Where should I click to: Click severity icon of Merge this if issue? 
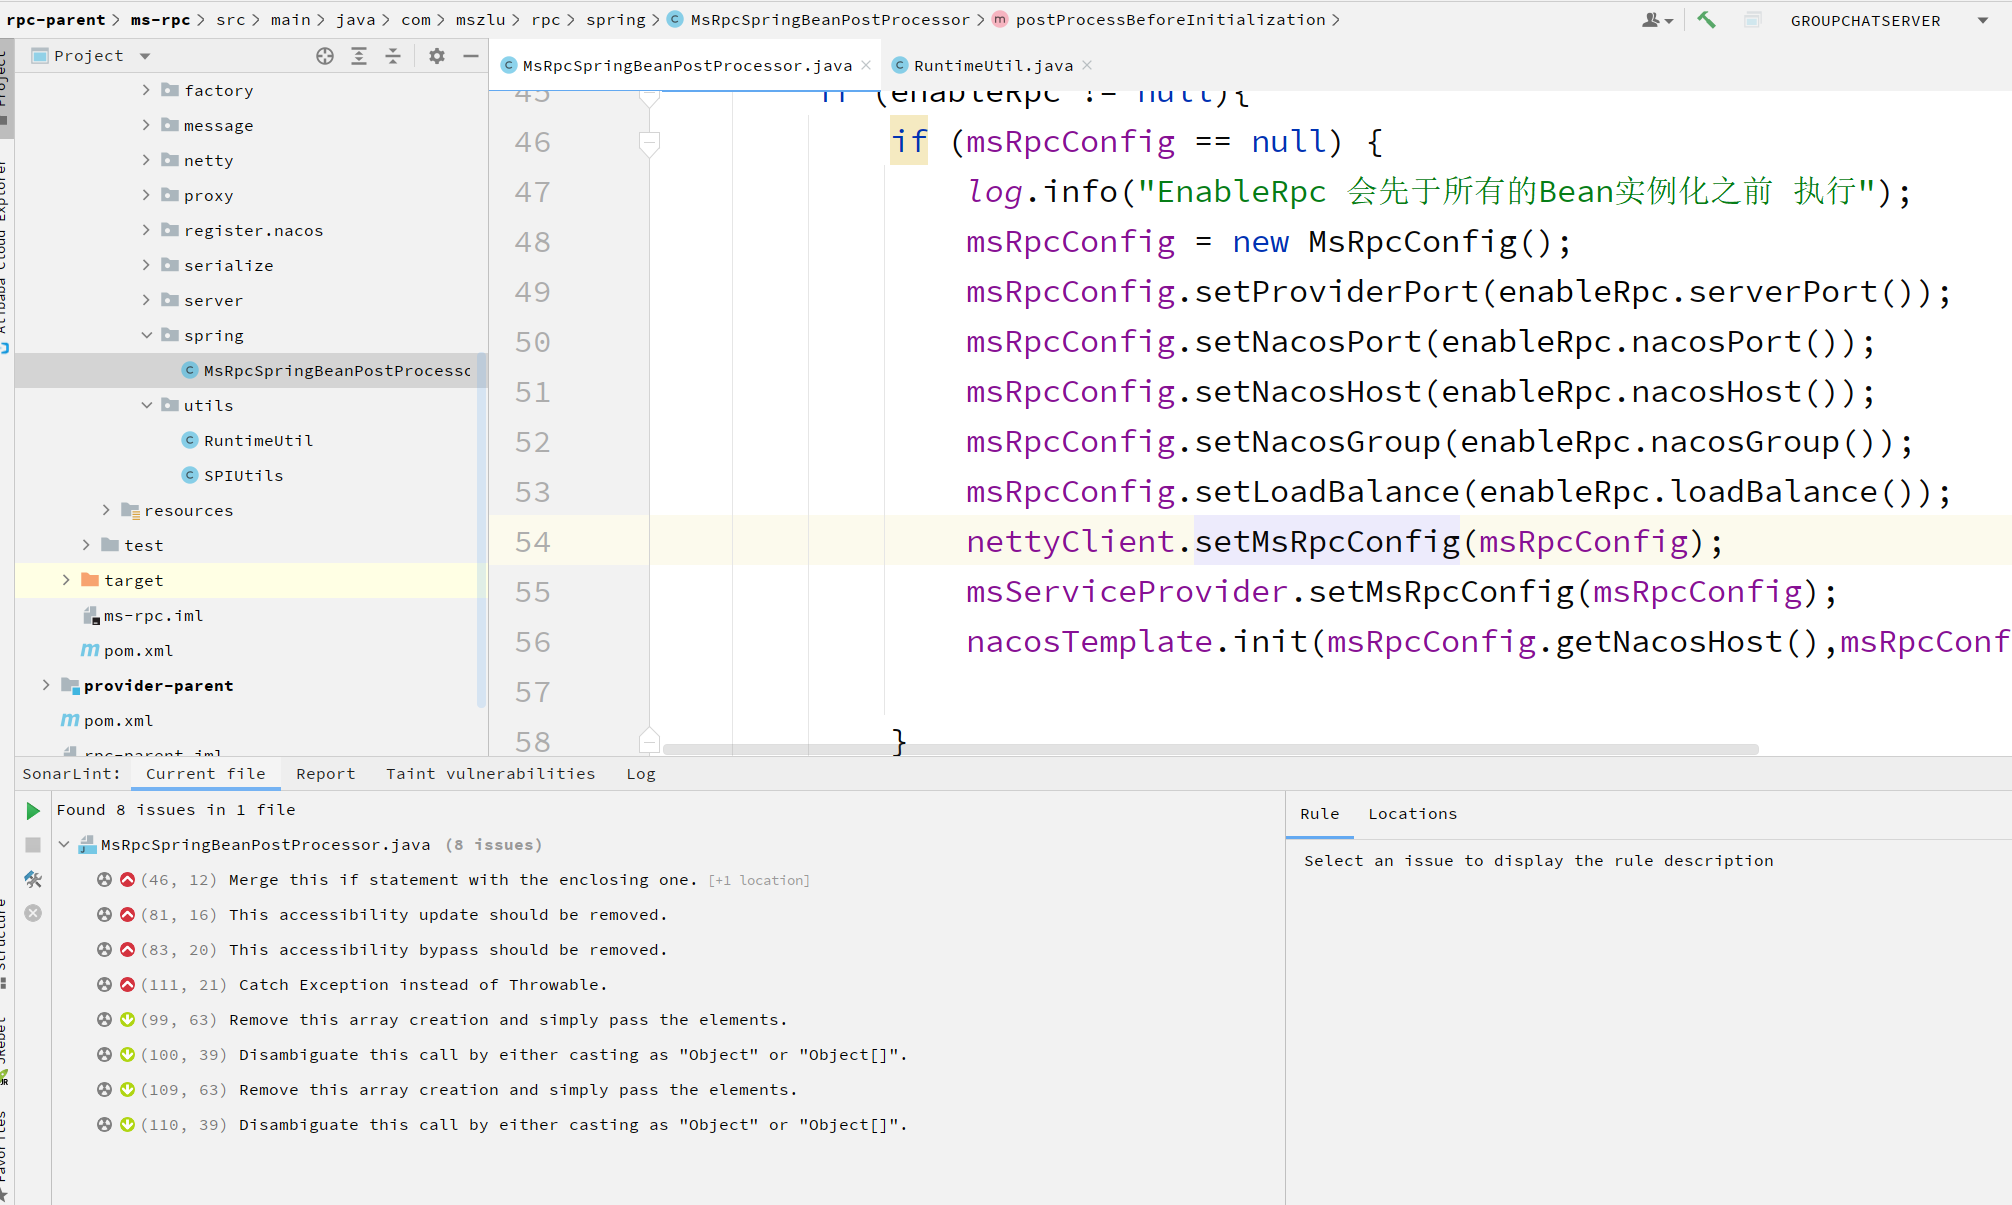point(127,880)
